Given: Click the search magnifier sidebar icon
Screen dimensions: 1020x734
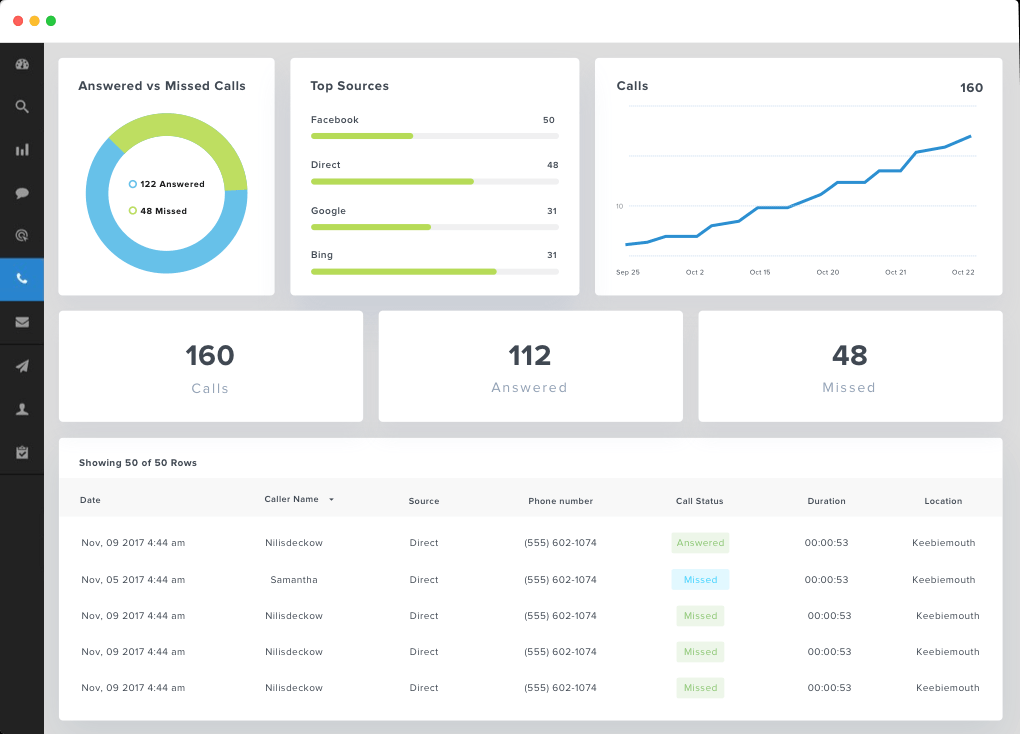Looking at the screenshot, I should click(22, 107).
